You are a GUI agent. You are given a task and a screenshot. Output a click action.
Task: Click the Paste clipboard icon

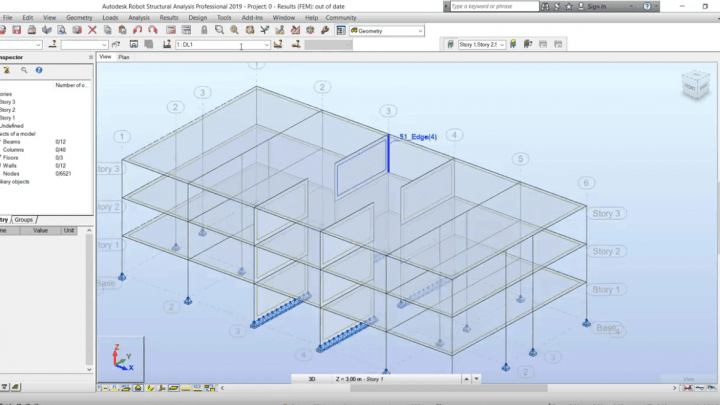pyautogui.click(x=123, y=30)
